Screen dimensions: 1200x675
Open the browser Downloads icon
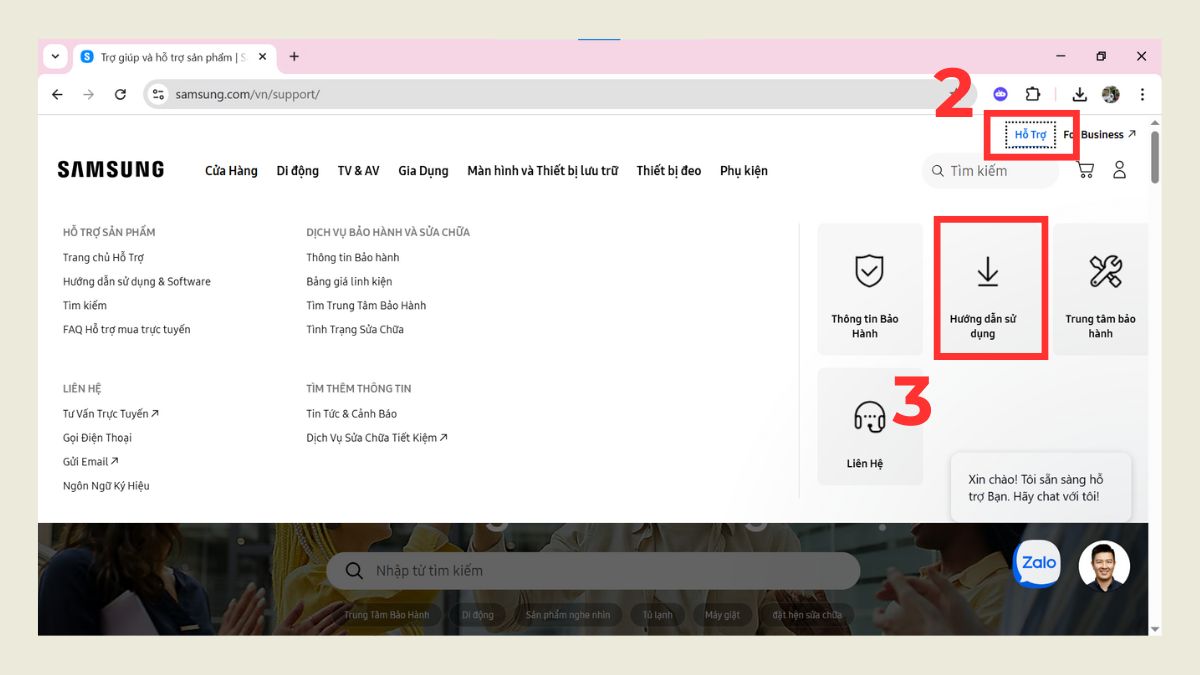[1079, 94]
